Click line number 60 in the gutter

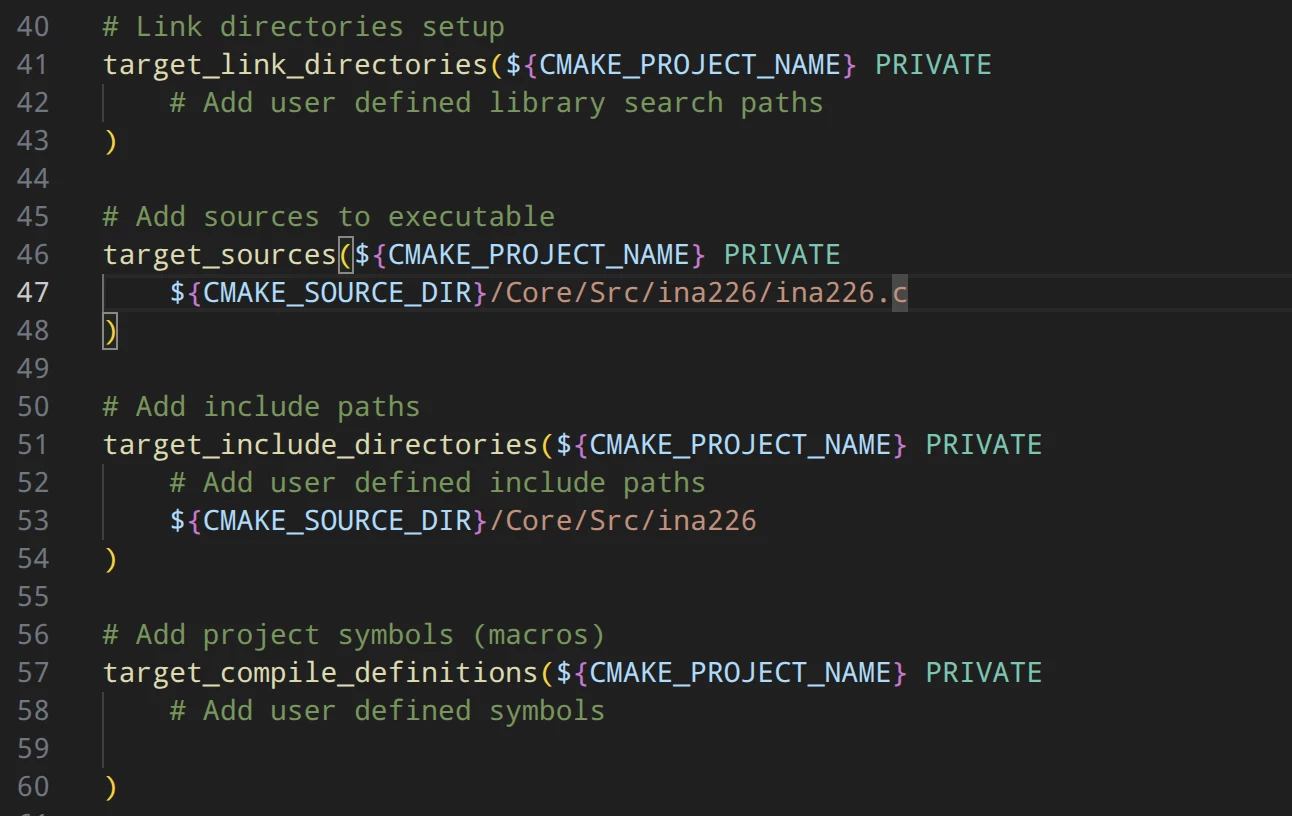coord(33,786)
